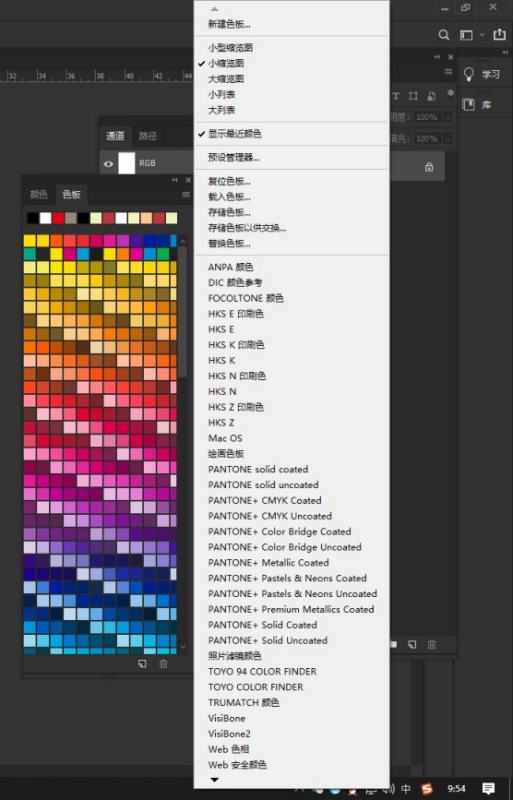
Task: Choose 复位色板... menu item
Action: click(229, 181)
